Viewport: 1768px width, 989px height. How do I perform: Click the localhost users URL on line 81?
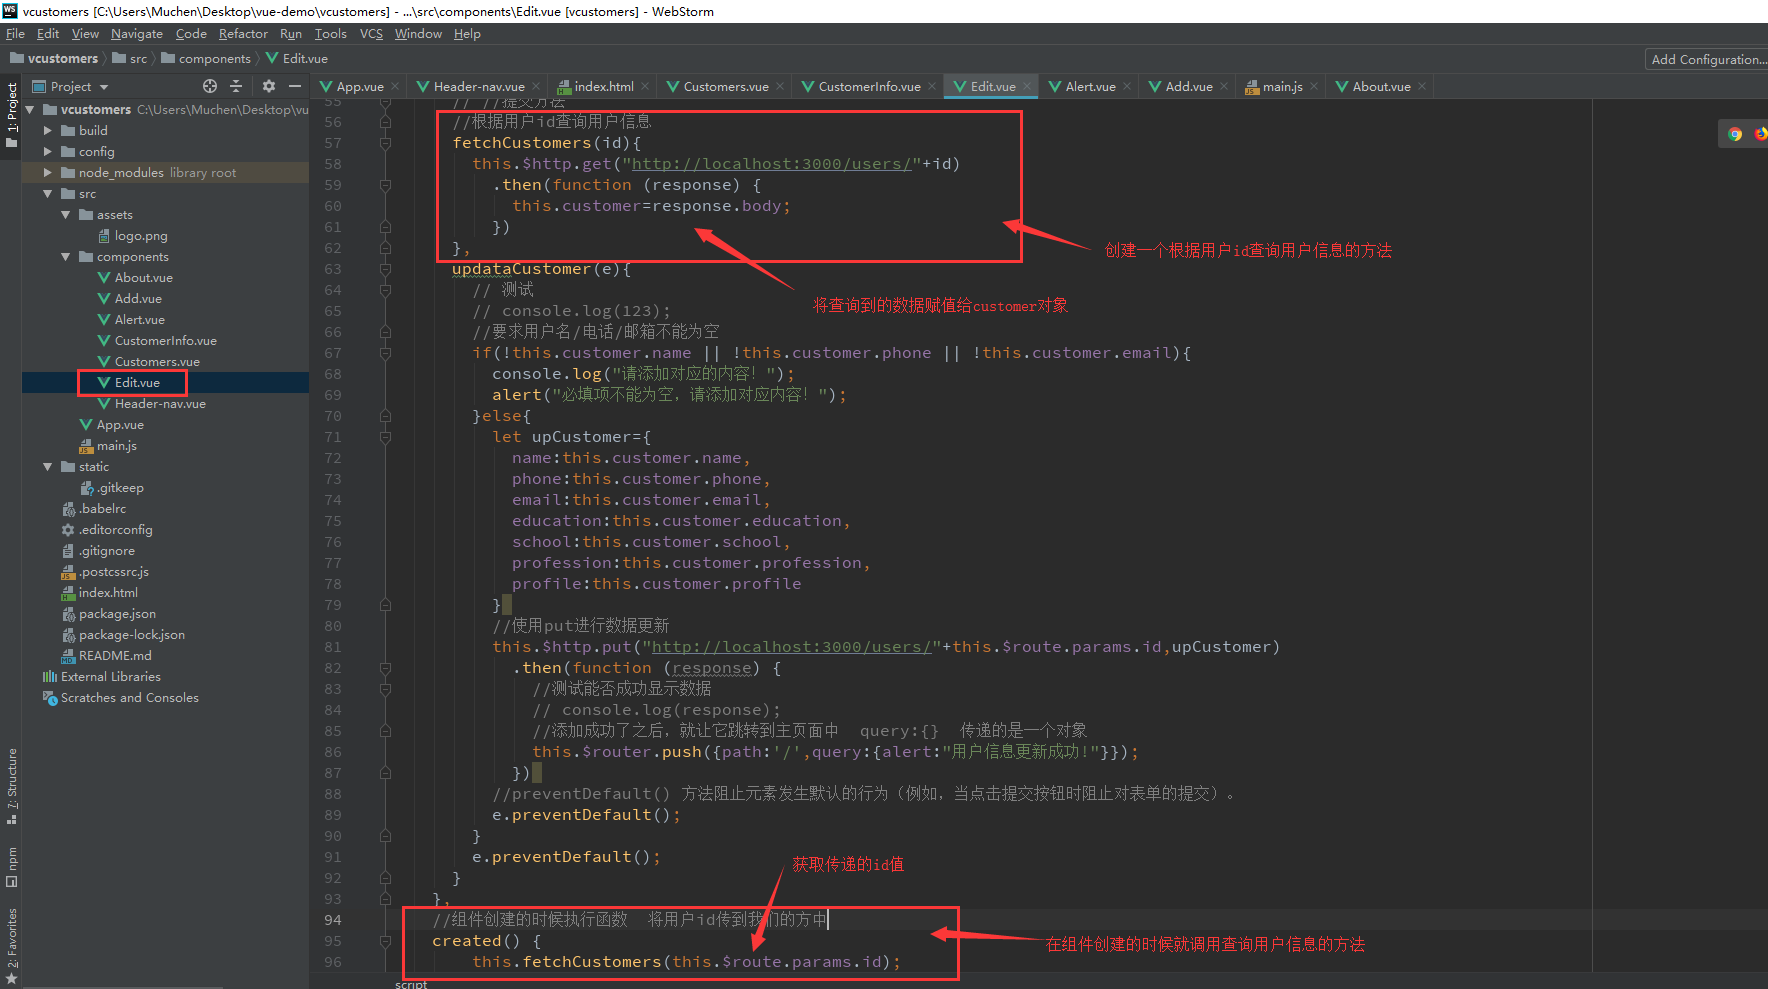(x=792, y=647)
